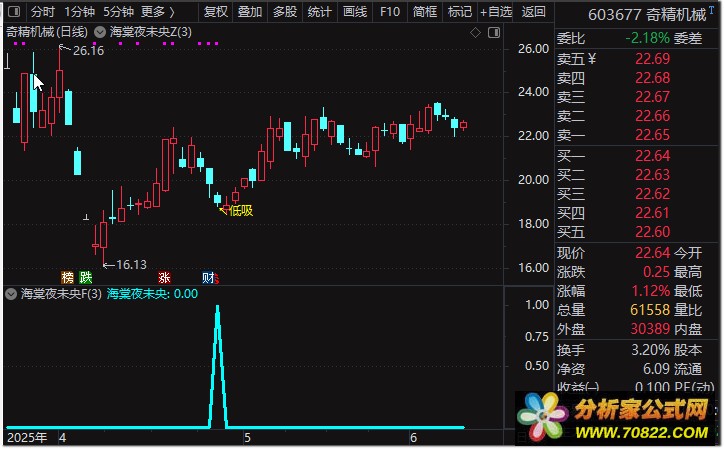Click the small T superscript icon

(x=711, y=9)
